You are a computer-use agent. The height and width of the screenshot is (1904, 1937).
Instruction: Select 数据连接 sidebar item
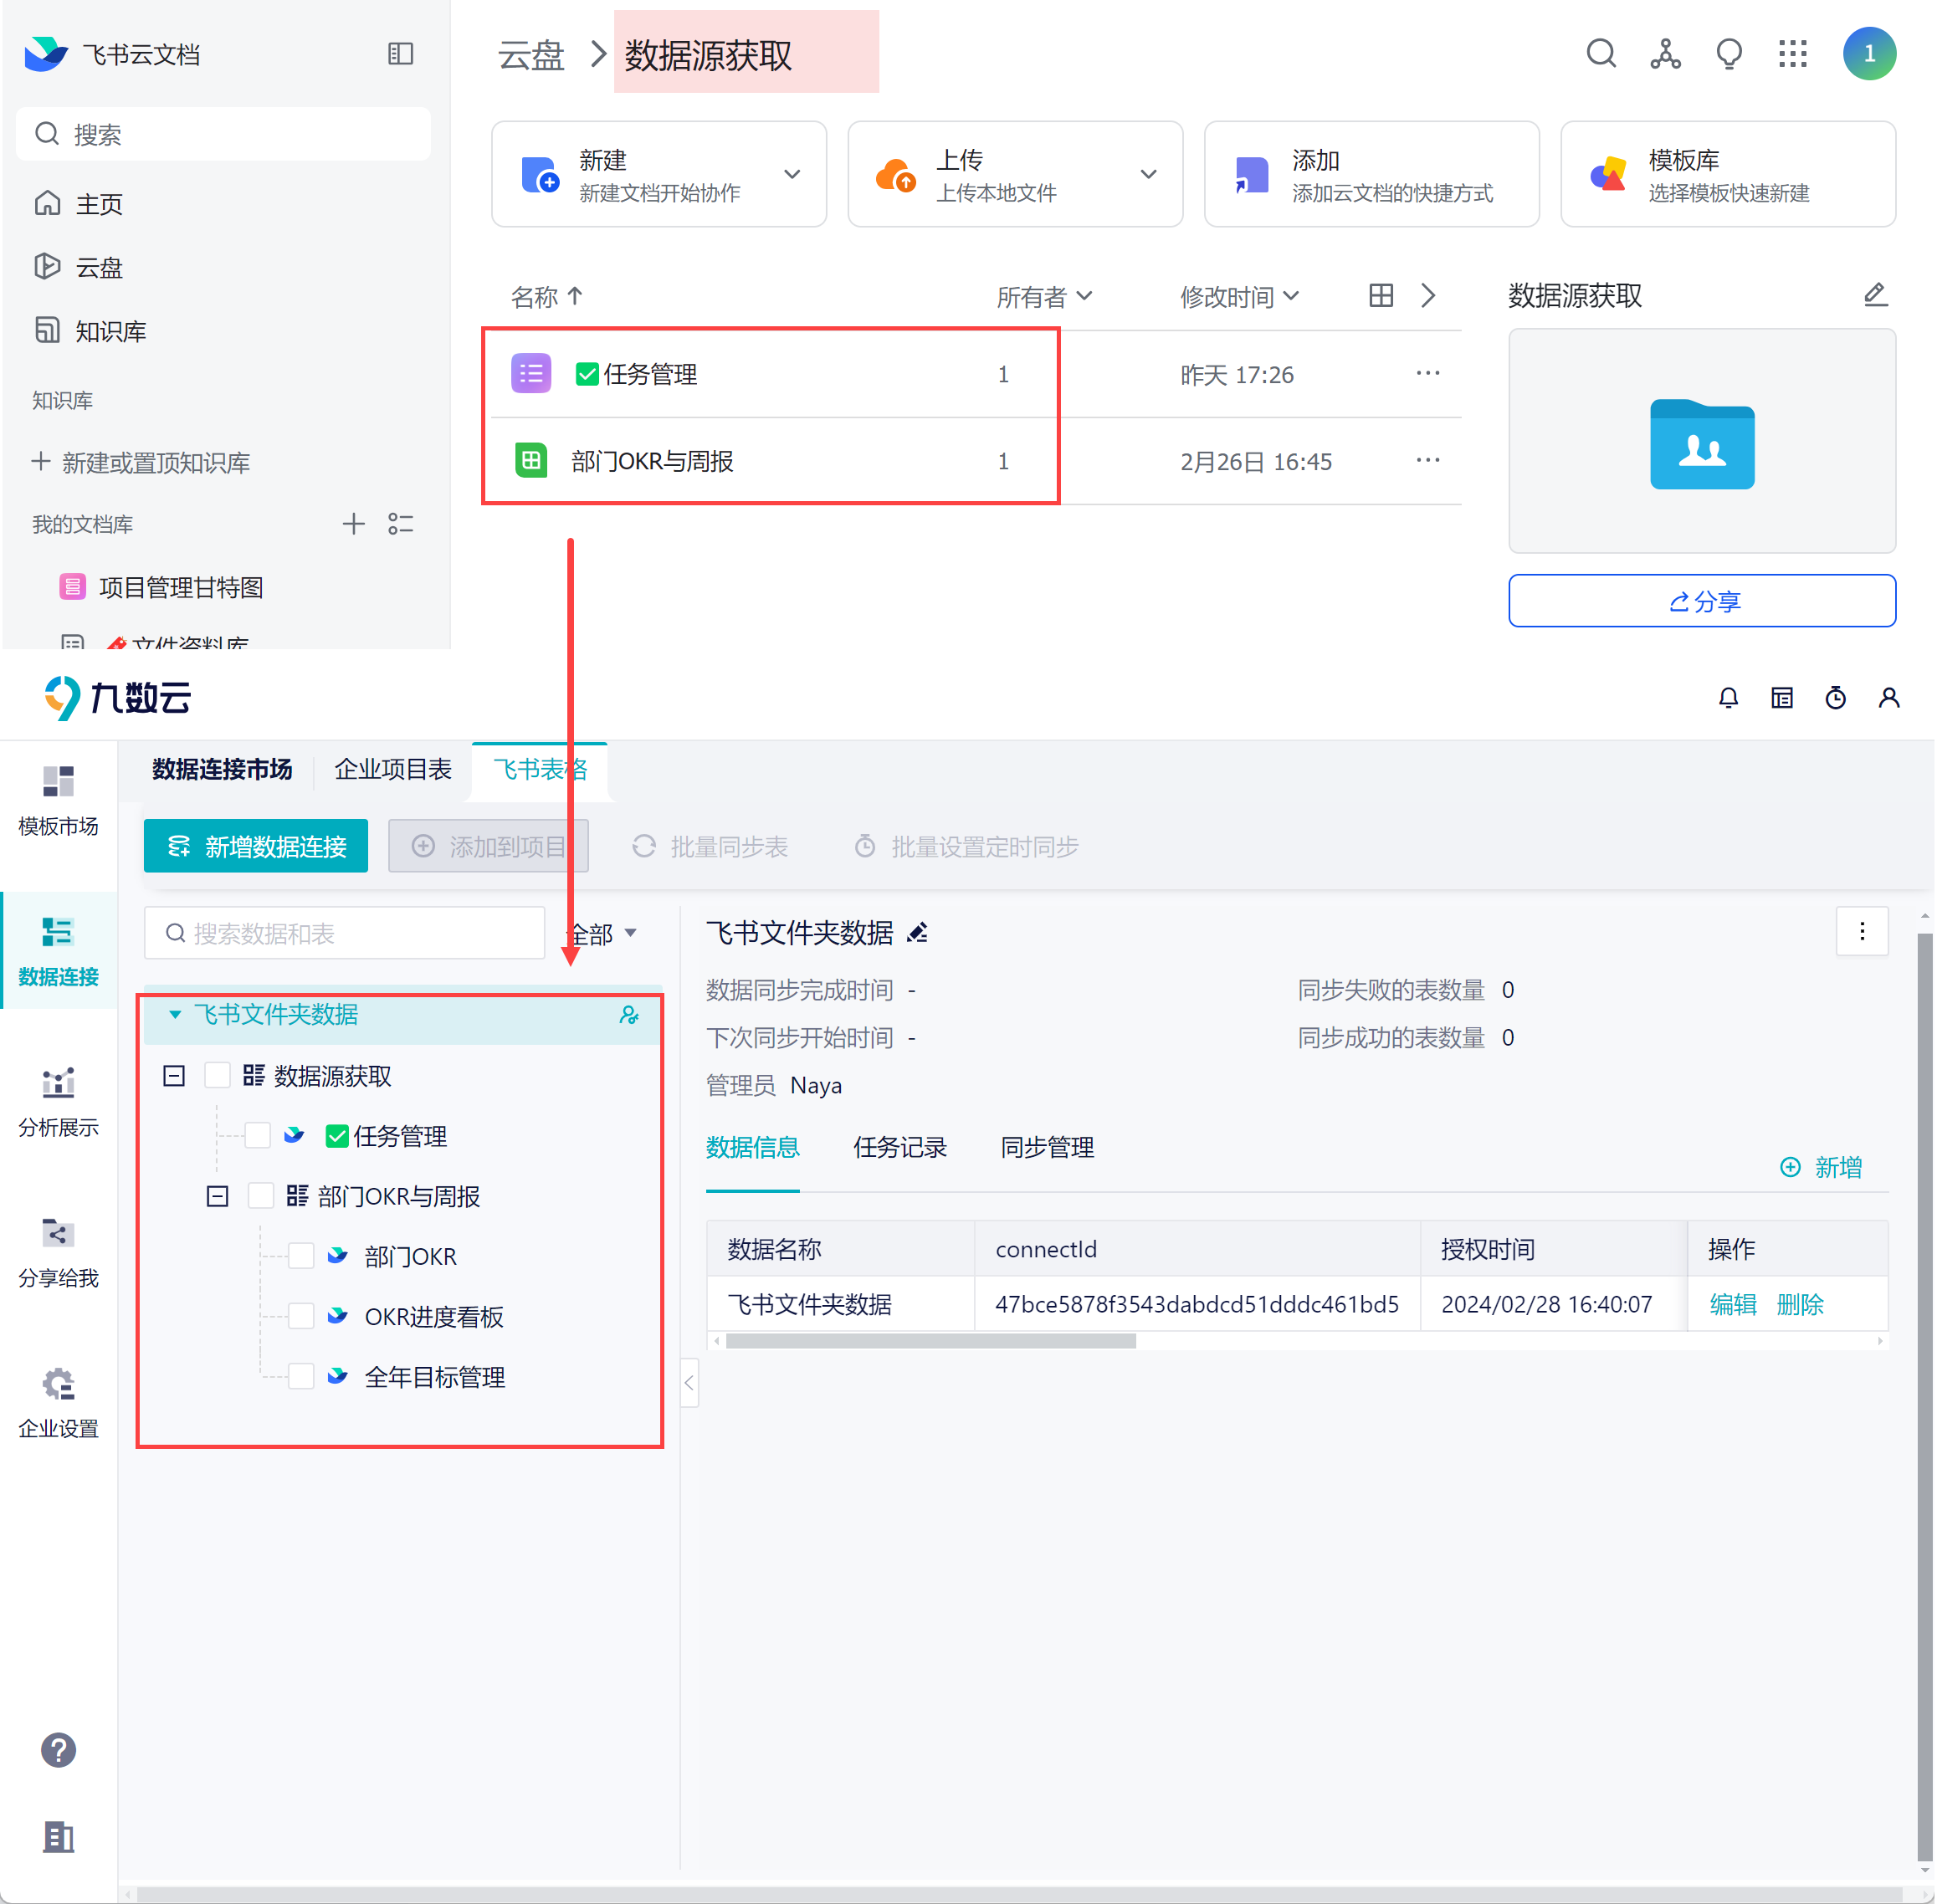pyautogui.click(x=58, y=951)
